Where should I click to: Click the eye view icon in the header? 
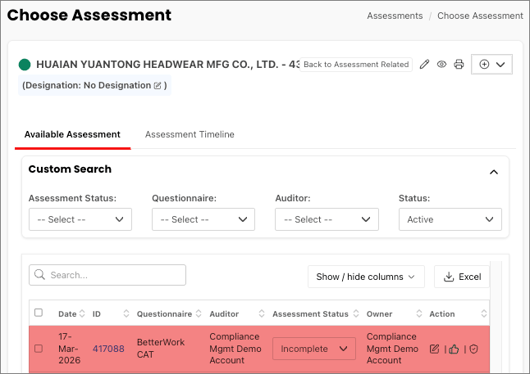(x=441, y=64)
